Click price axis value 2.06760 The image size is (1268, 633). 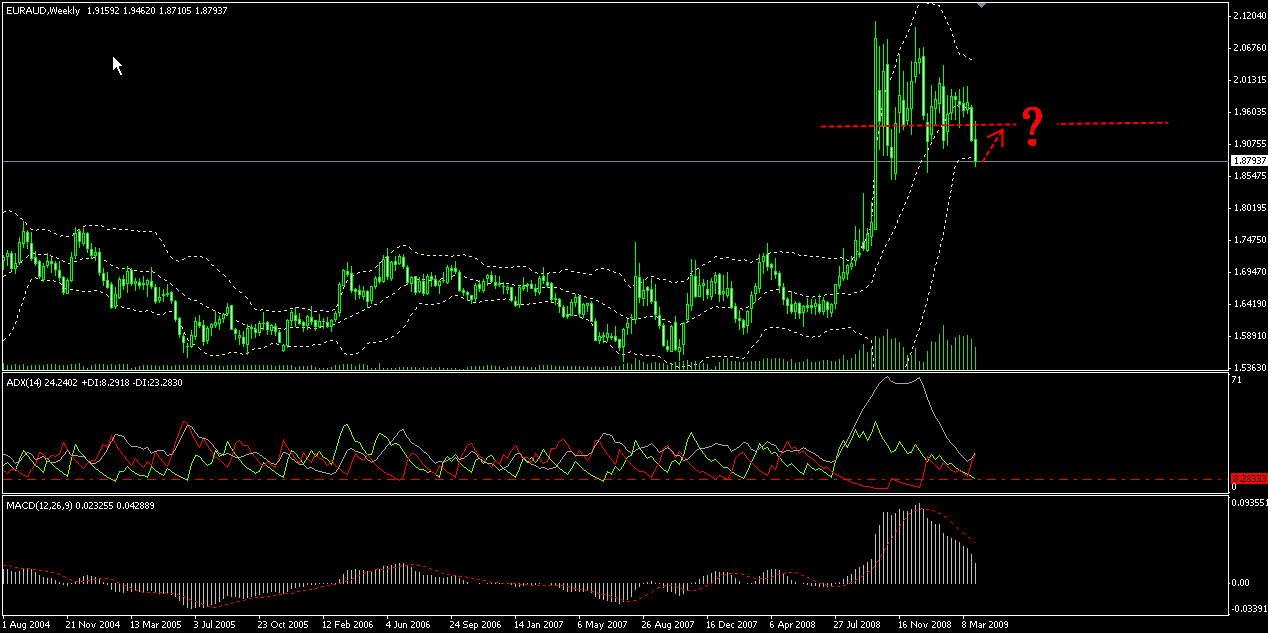[1249, 48]
